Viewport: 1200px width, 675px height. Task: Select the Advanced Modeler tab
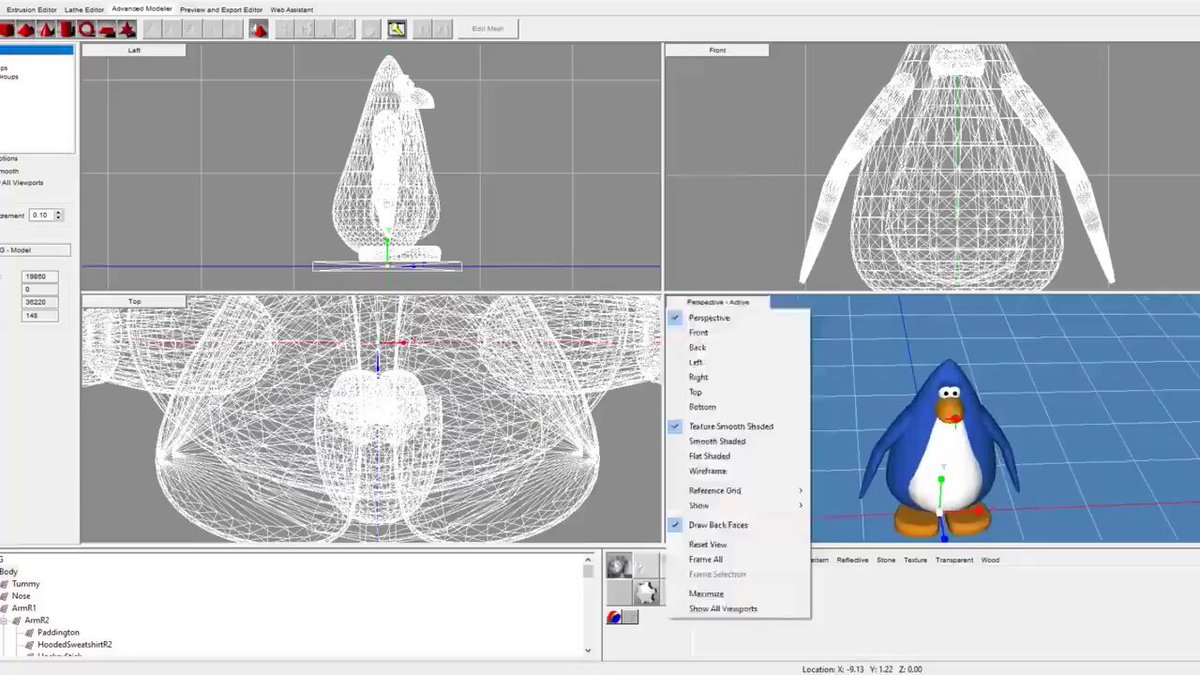142,9
